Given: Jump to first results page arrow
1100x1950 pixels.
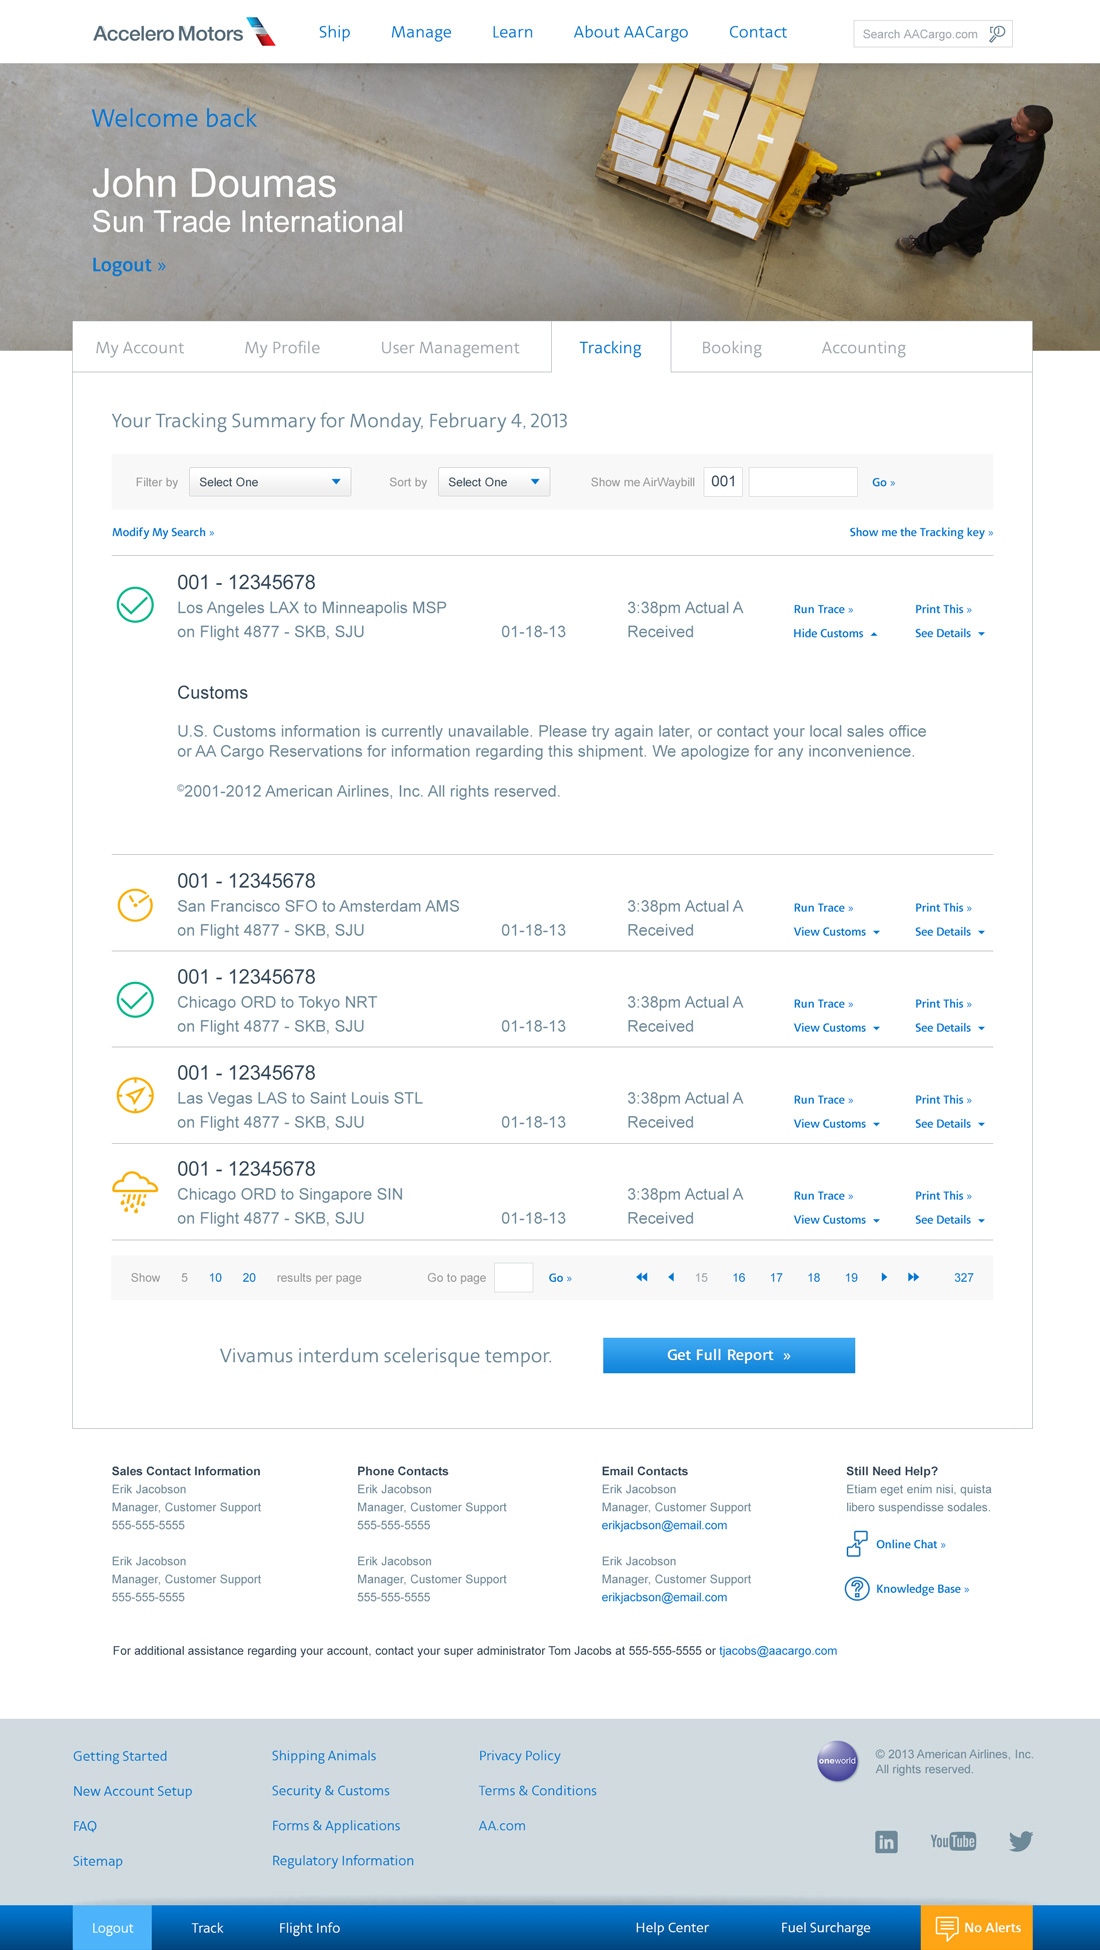Looking at the screenshot, I should tap(642, 1277).
